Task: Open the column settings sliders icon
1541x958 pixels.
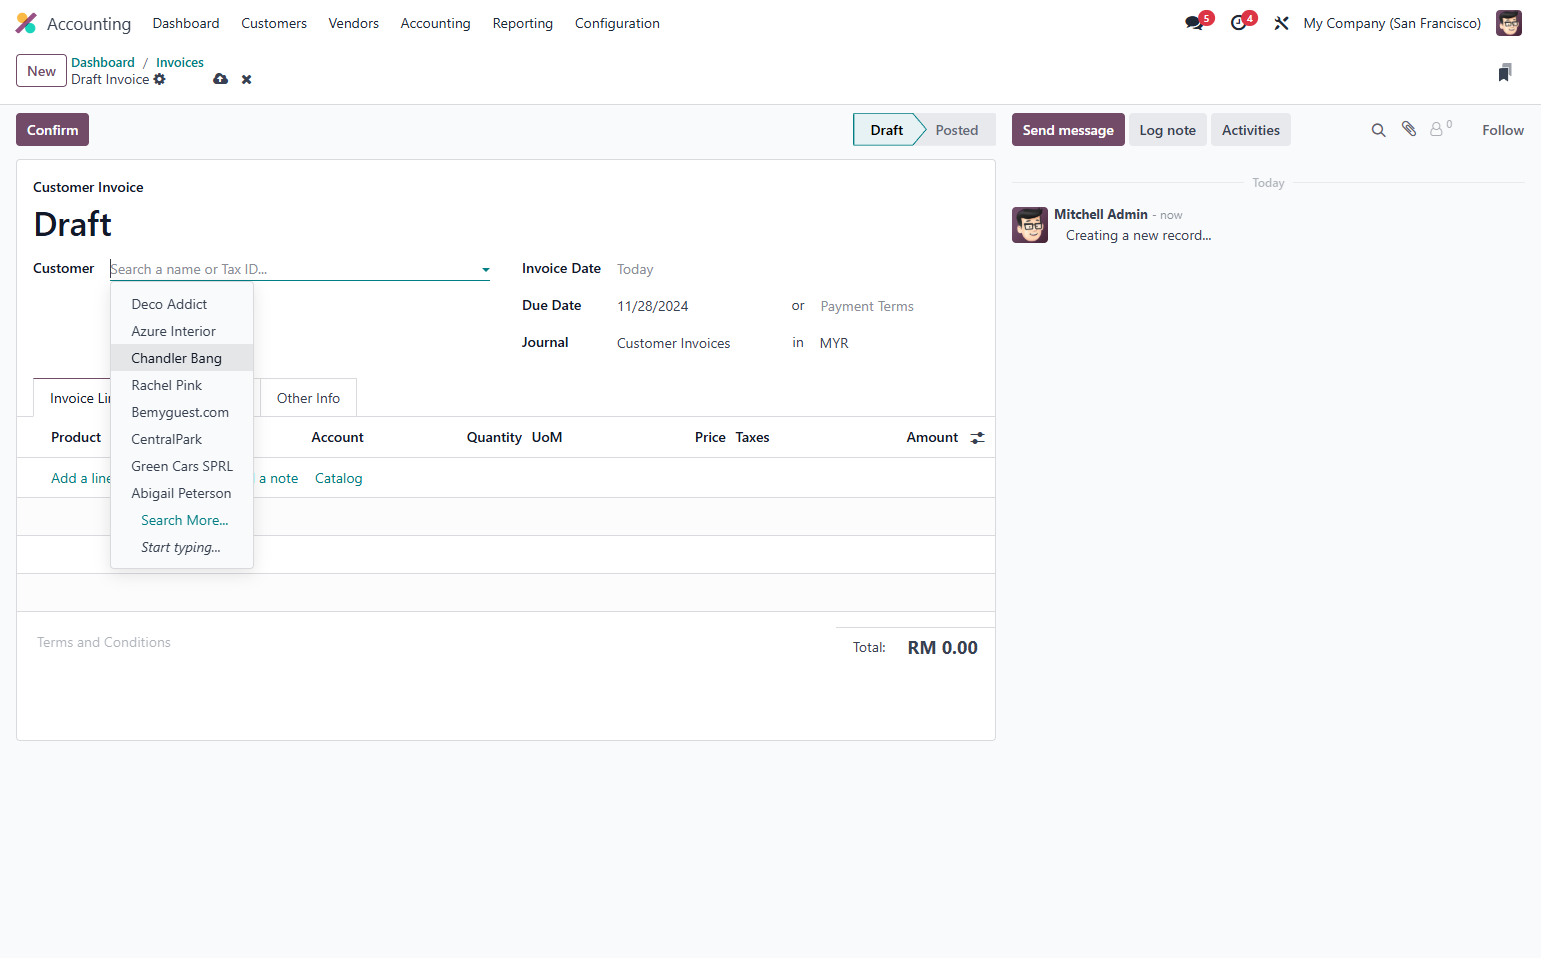Action: point(978,437)
